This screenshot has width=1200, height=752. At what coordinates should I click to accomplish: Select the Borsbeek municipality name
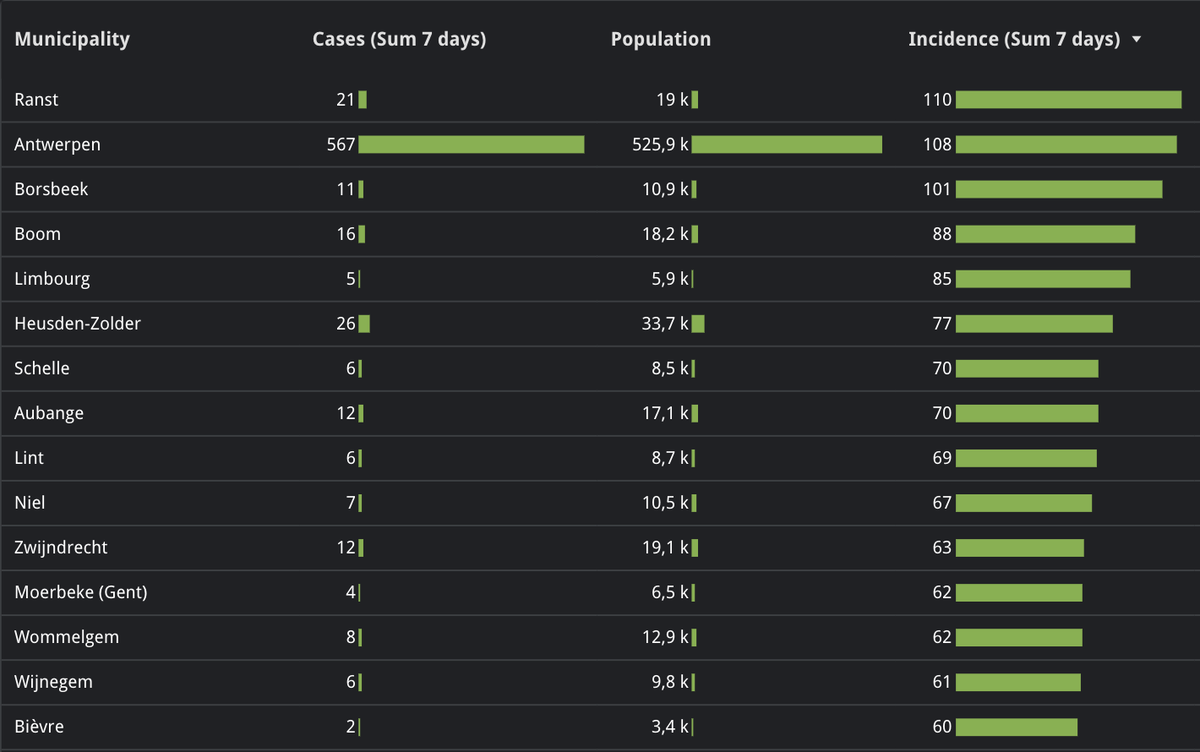51,189
